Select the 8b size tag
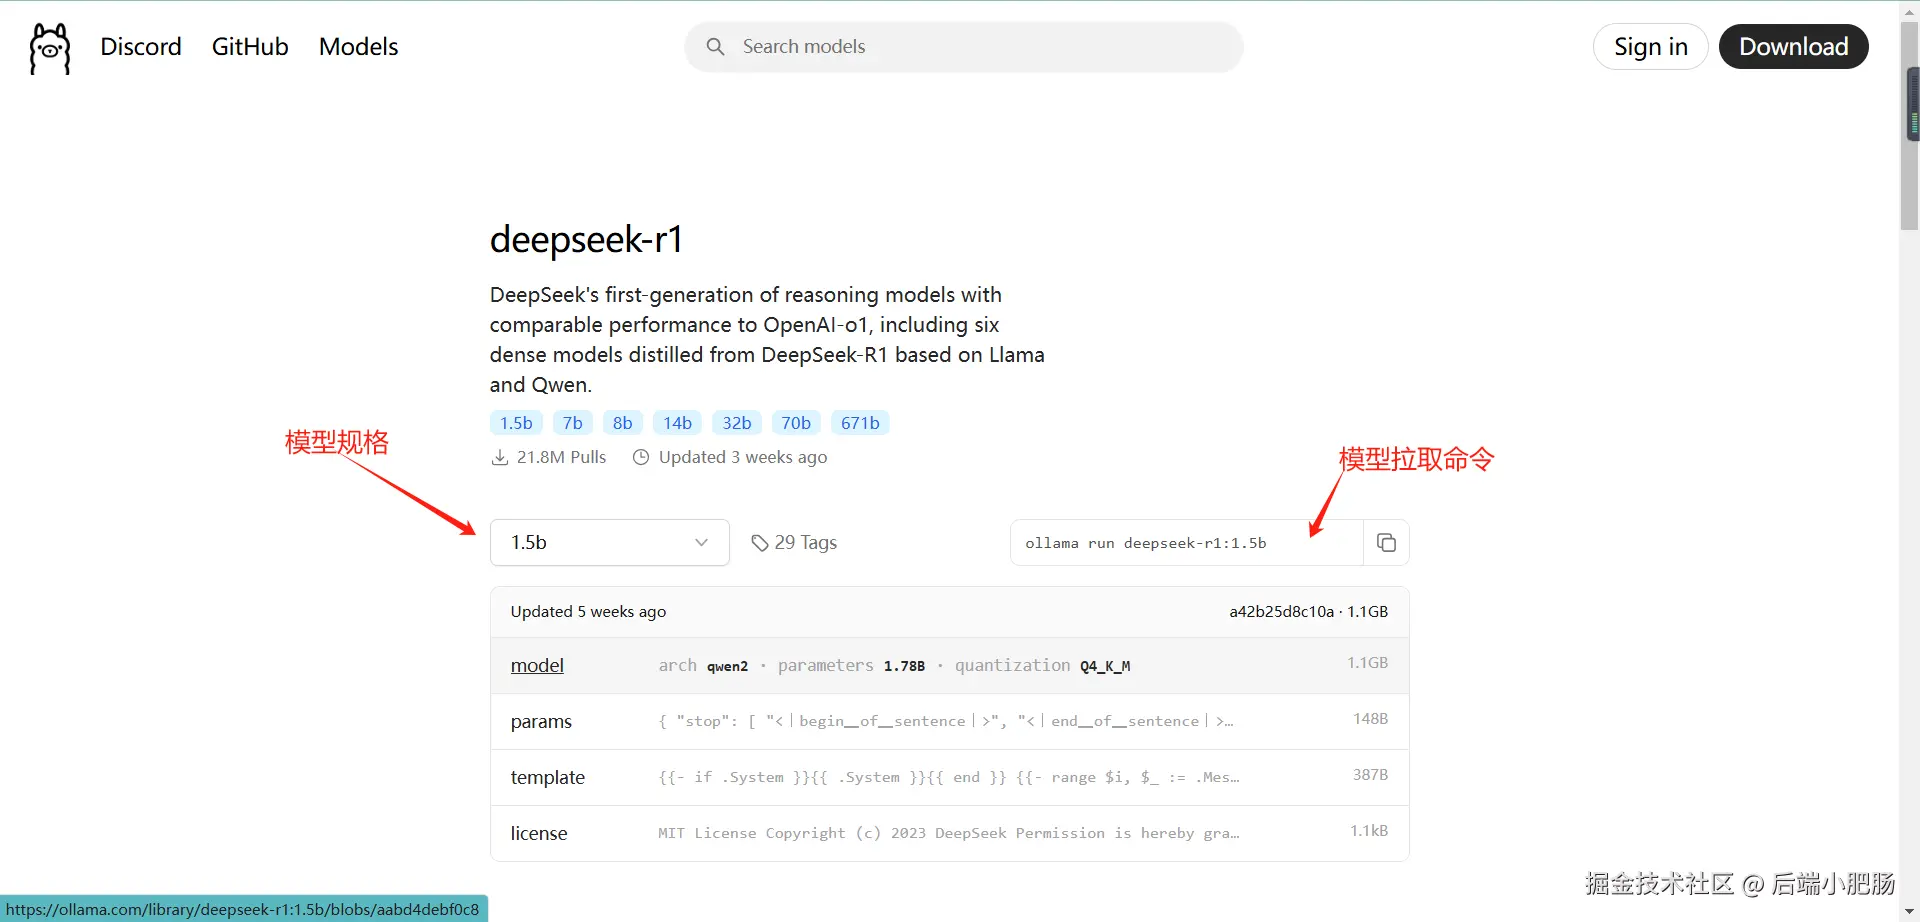 point(623,423)
